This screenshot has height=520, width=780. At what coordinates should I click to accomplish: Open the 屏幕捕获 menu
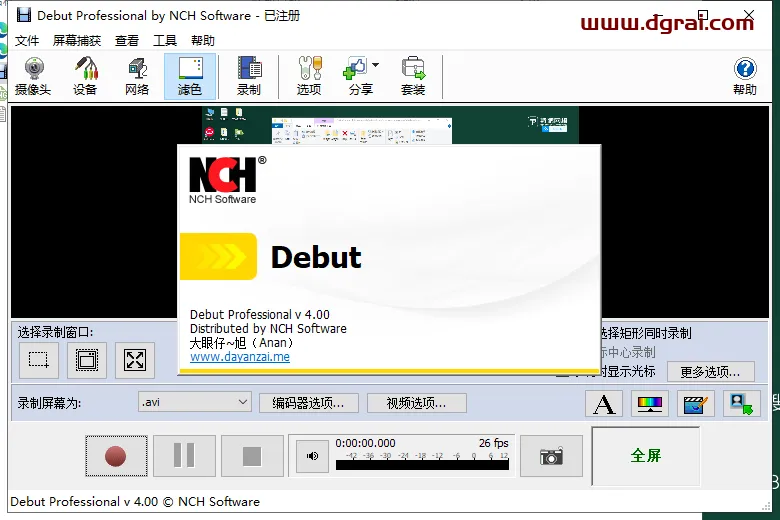pyautogui.click(x=77, y=40)
